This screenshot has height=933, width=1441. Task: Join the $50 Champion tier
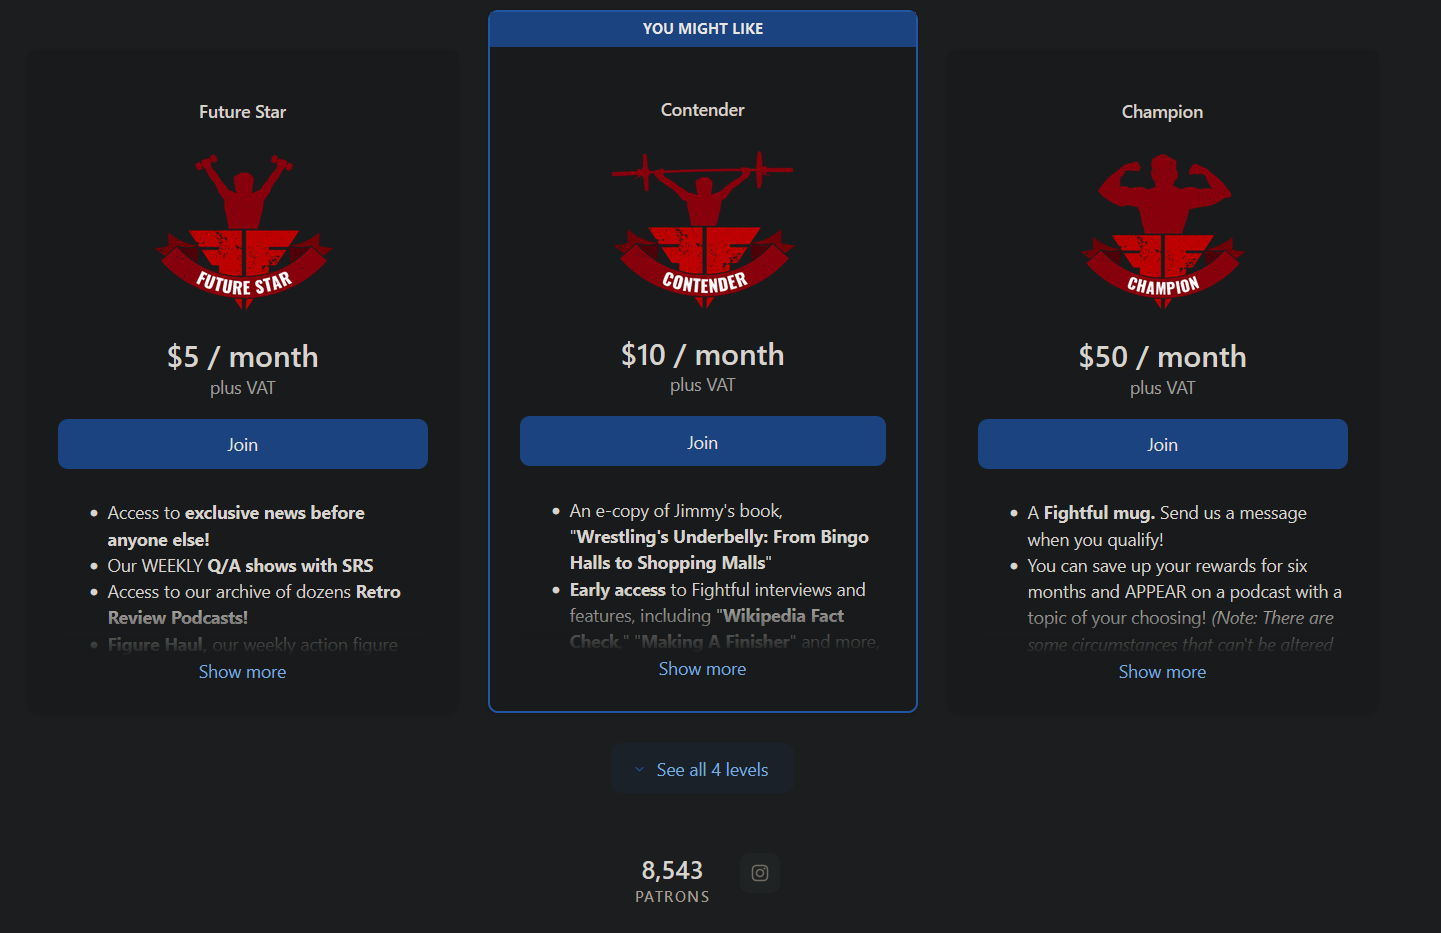pos(1163,444)
